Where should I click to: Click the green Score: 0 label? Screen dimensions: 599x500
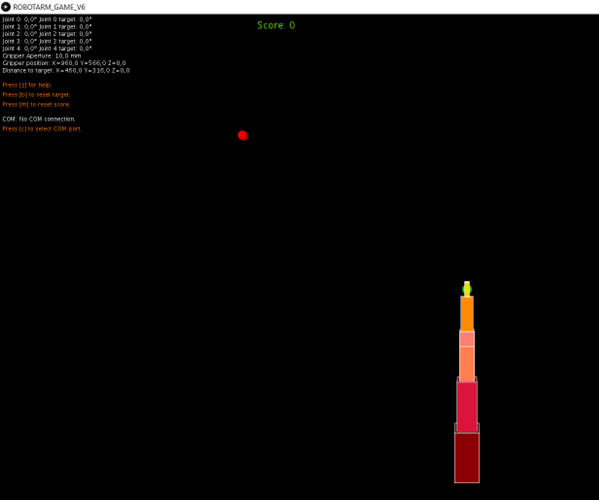coord(276,25)
